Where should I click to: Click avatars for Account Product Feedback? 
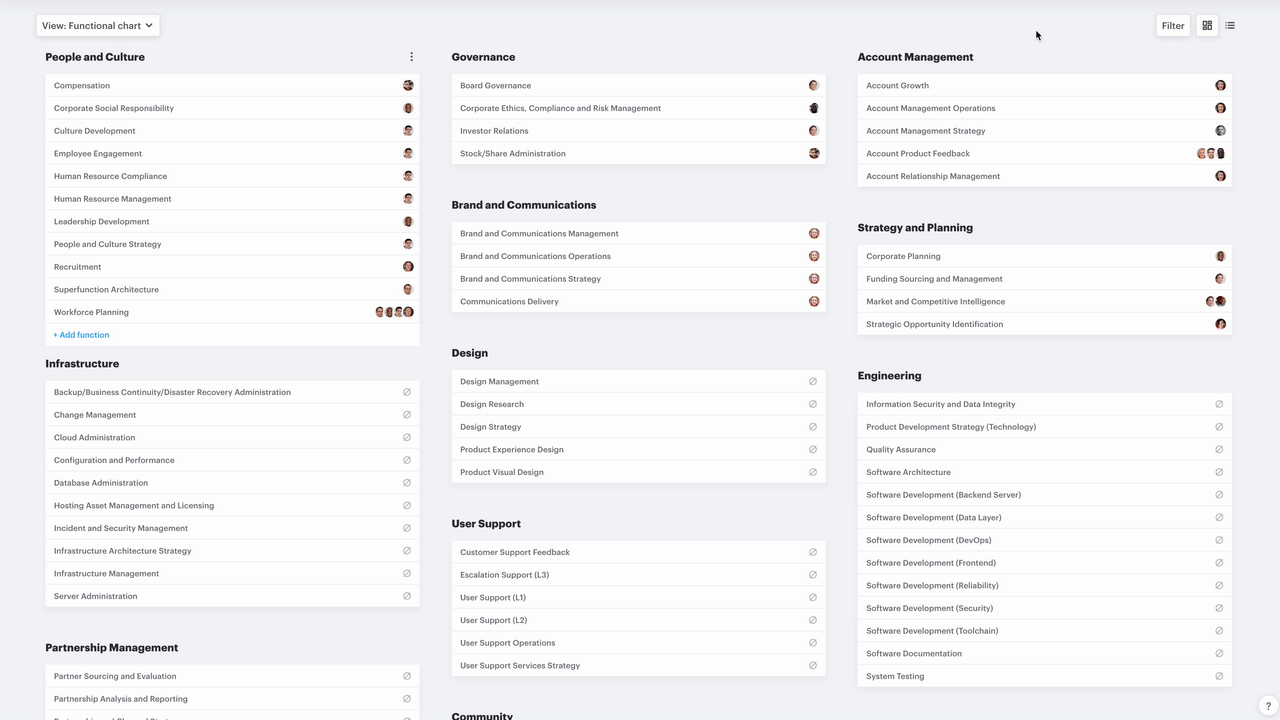1210,154
